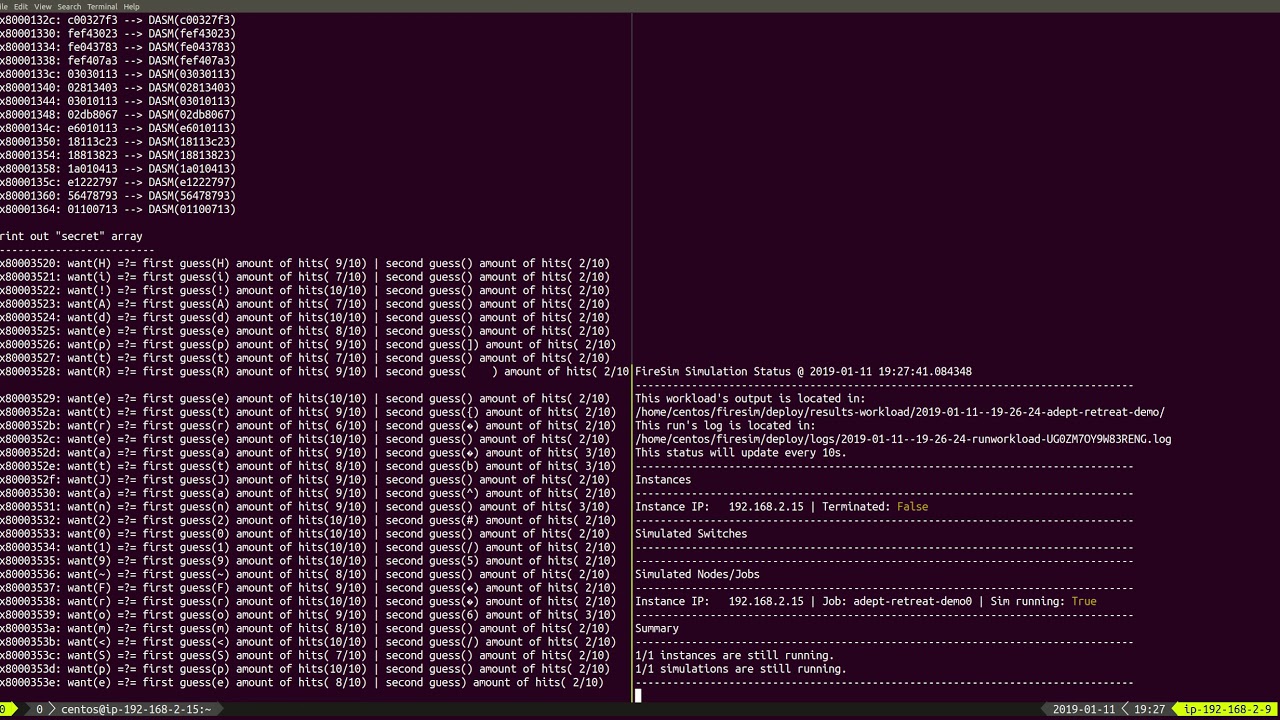Click the 'This status will update every 10s.' line
Screen dimensions: 1280x720
click(x=740, y=452)
